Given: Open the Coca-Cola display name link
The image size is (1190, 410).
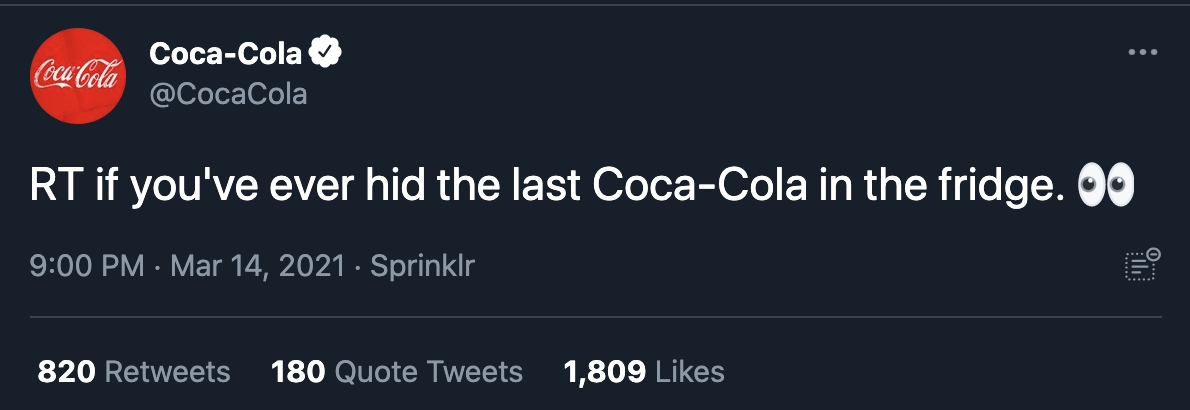Looking at the screenshot, I should pos(225,54).
